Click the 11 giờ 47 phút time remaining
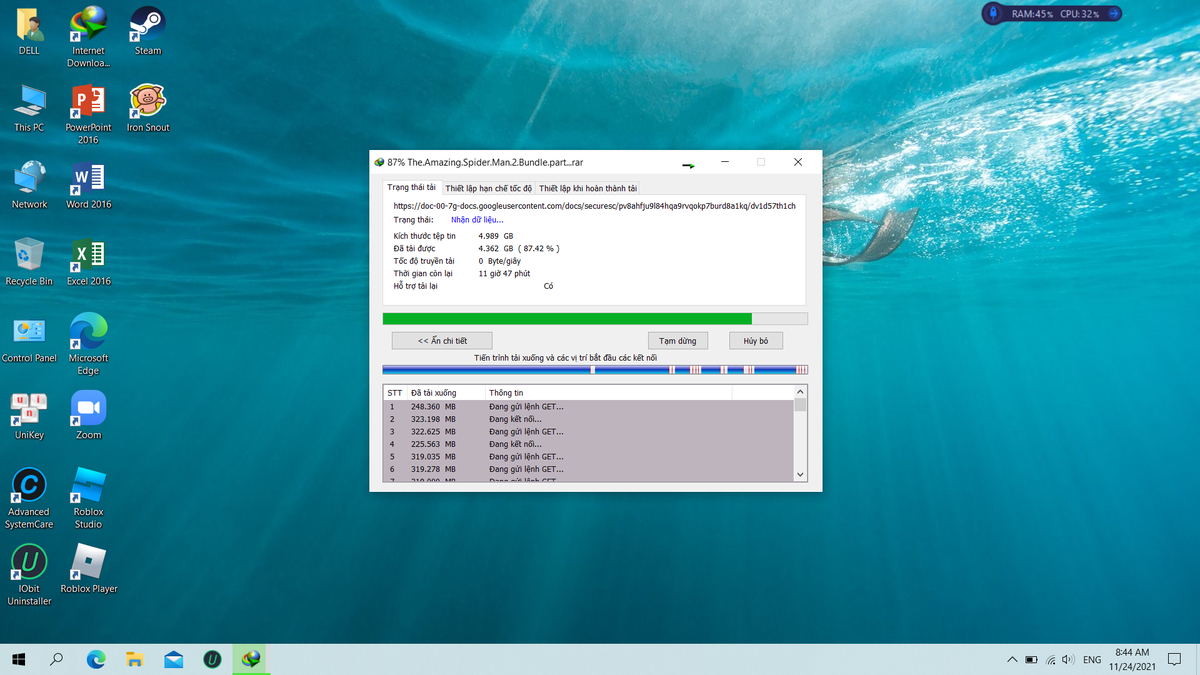The height and width of the screenshot is (675, 1200). 504,273
